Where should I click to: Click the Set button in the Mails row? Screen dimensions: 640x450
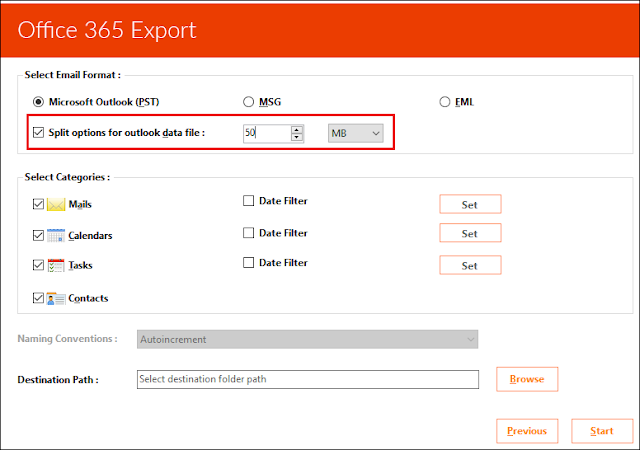(x=470, y=204)
